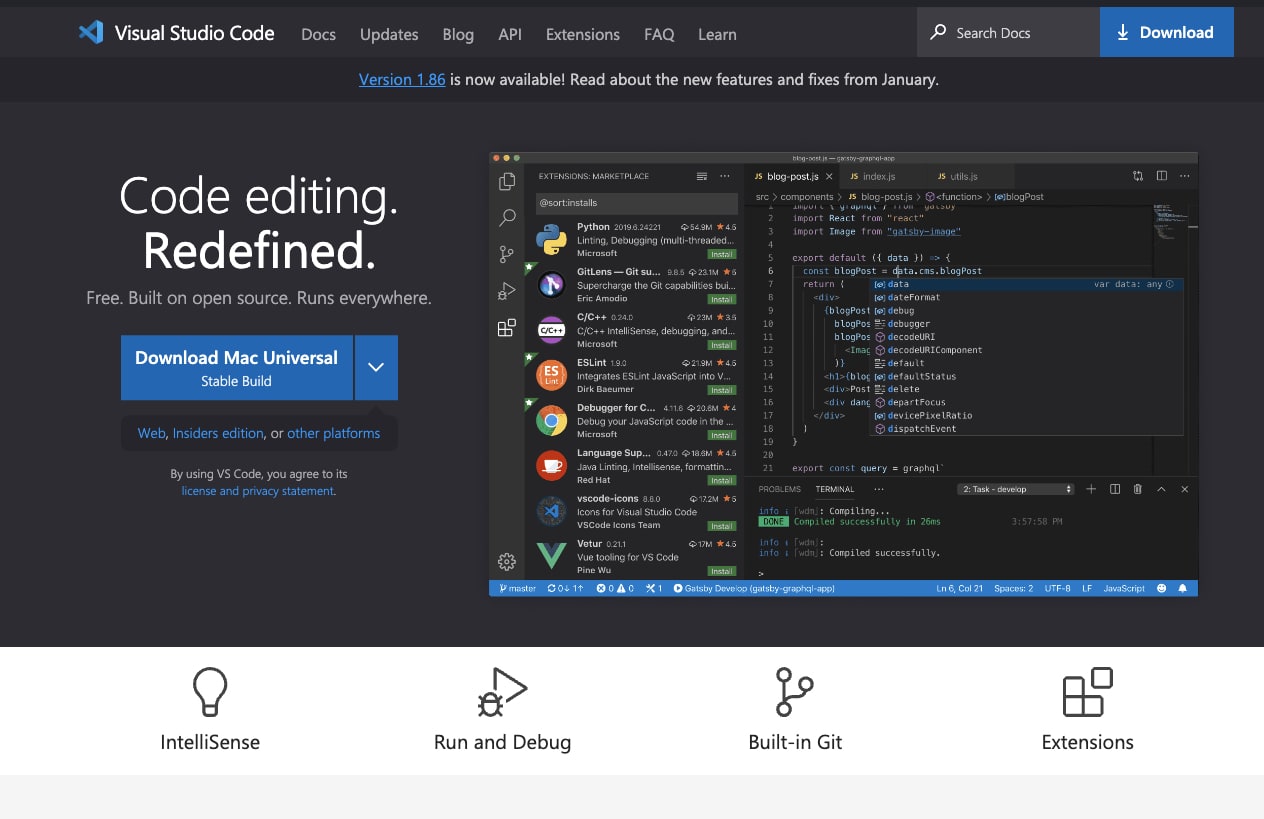Click the Extensions blocks icon above Extensions label
This screenshot has width=1264, height=819.
[1087, 692]
